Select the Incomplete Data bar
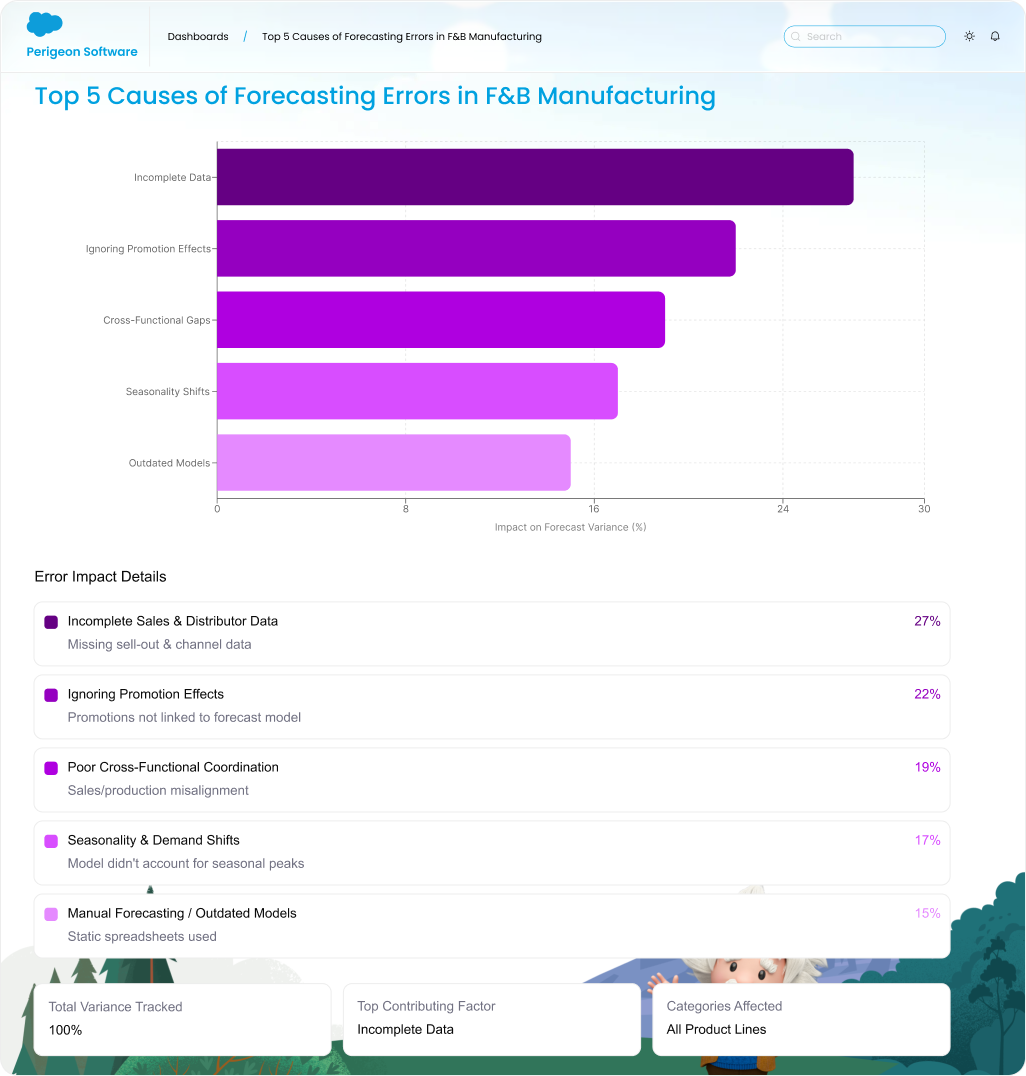 tap(534, 177)
